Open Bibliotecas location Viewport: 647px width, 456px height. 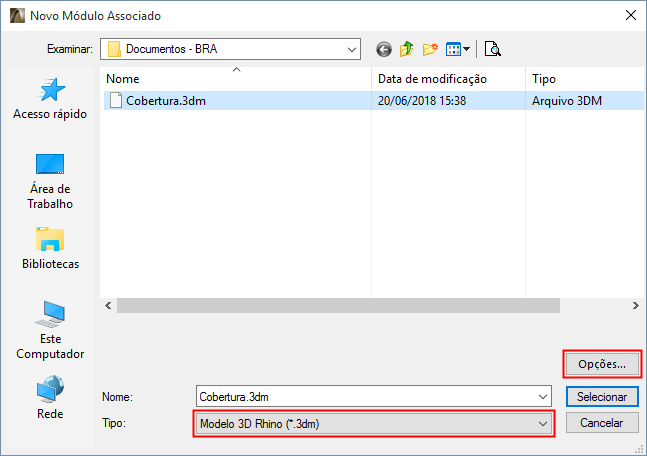pos(50,248)
